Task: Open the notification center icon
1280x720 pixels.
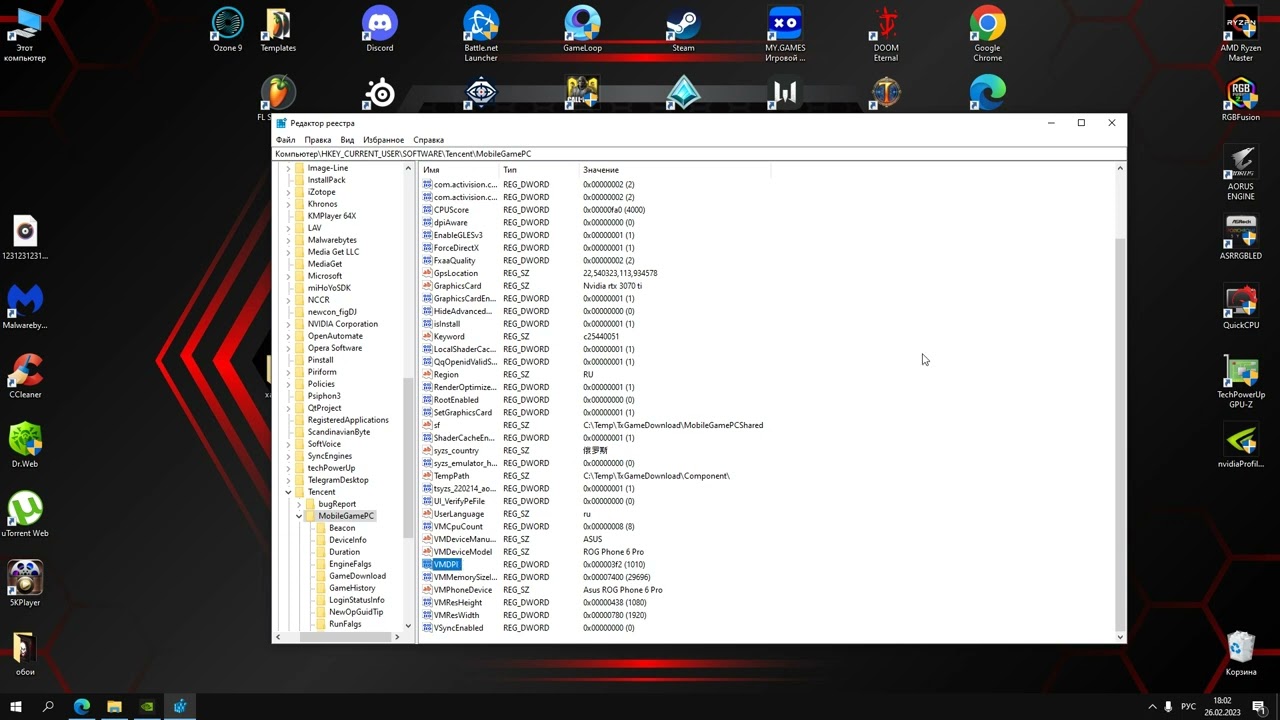Action: (x=1259, y=706)
